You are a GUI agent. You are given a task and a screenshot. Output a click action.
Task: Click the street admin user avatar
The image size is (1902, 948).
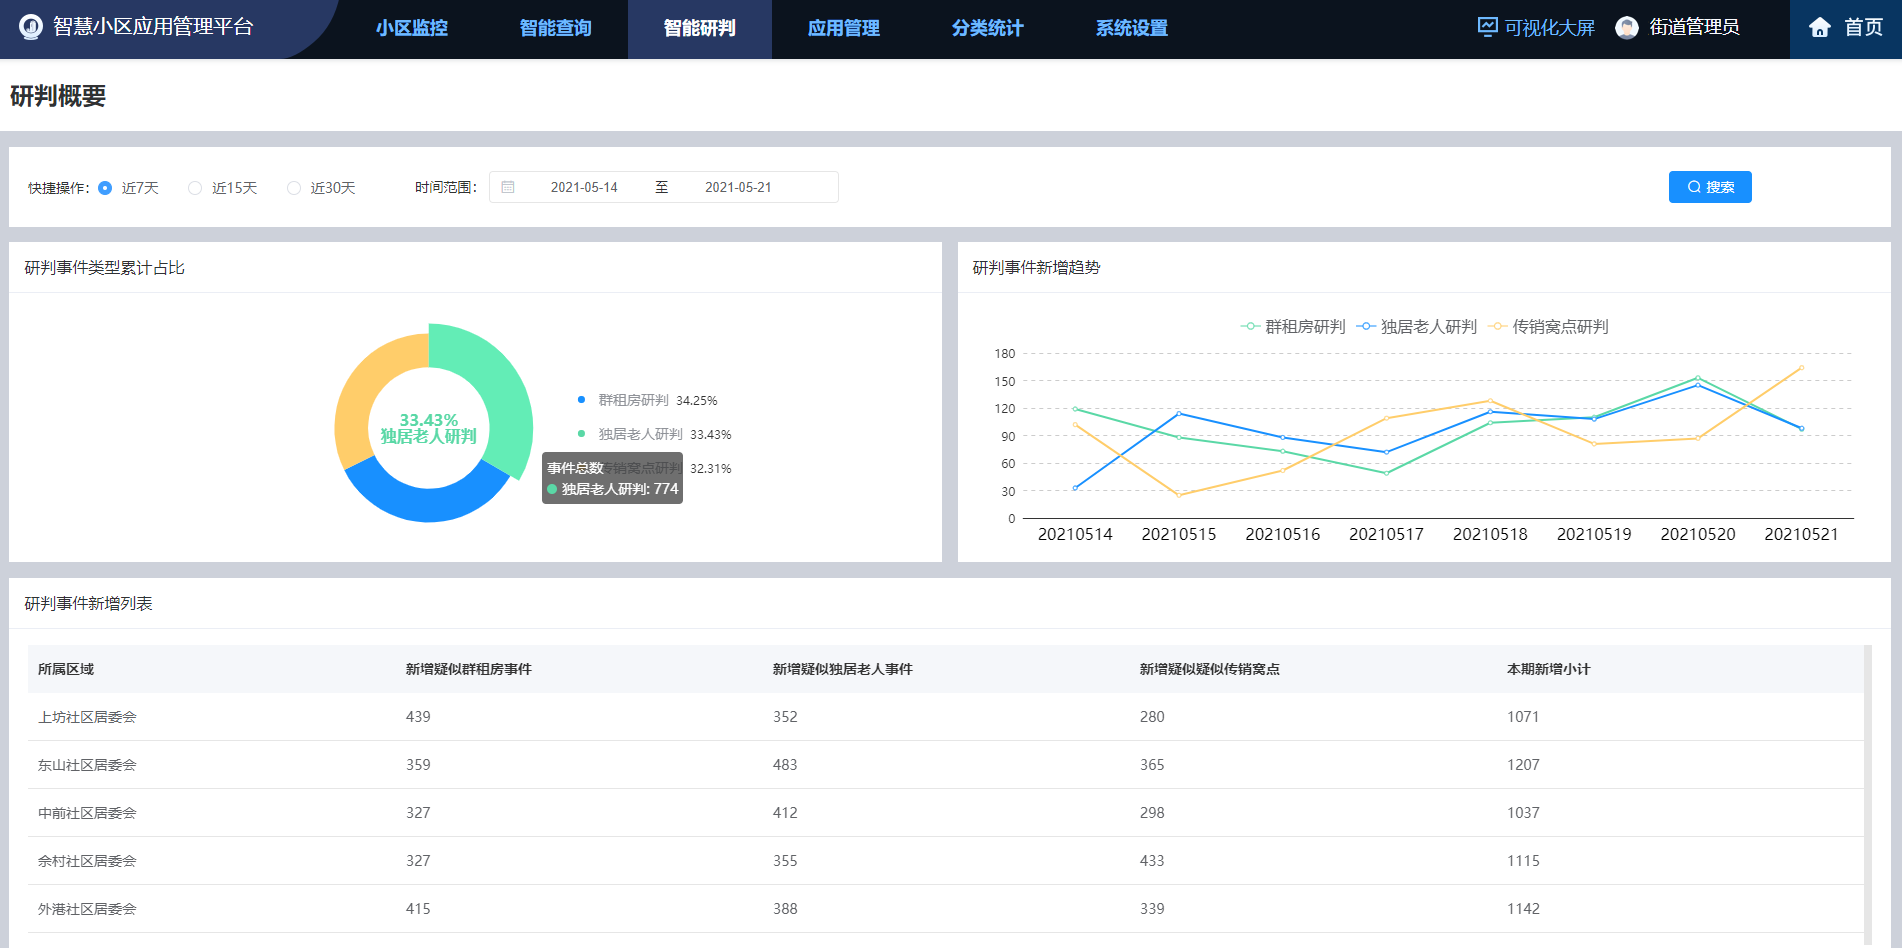coord(1627,28)
